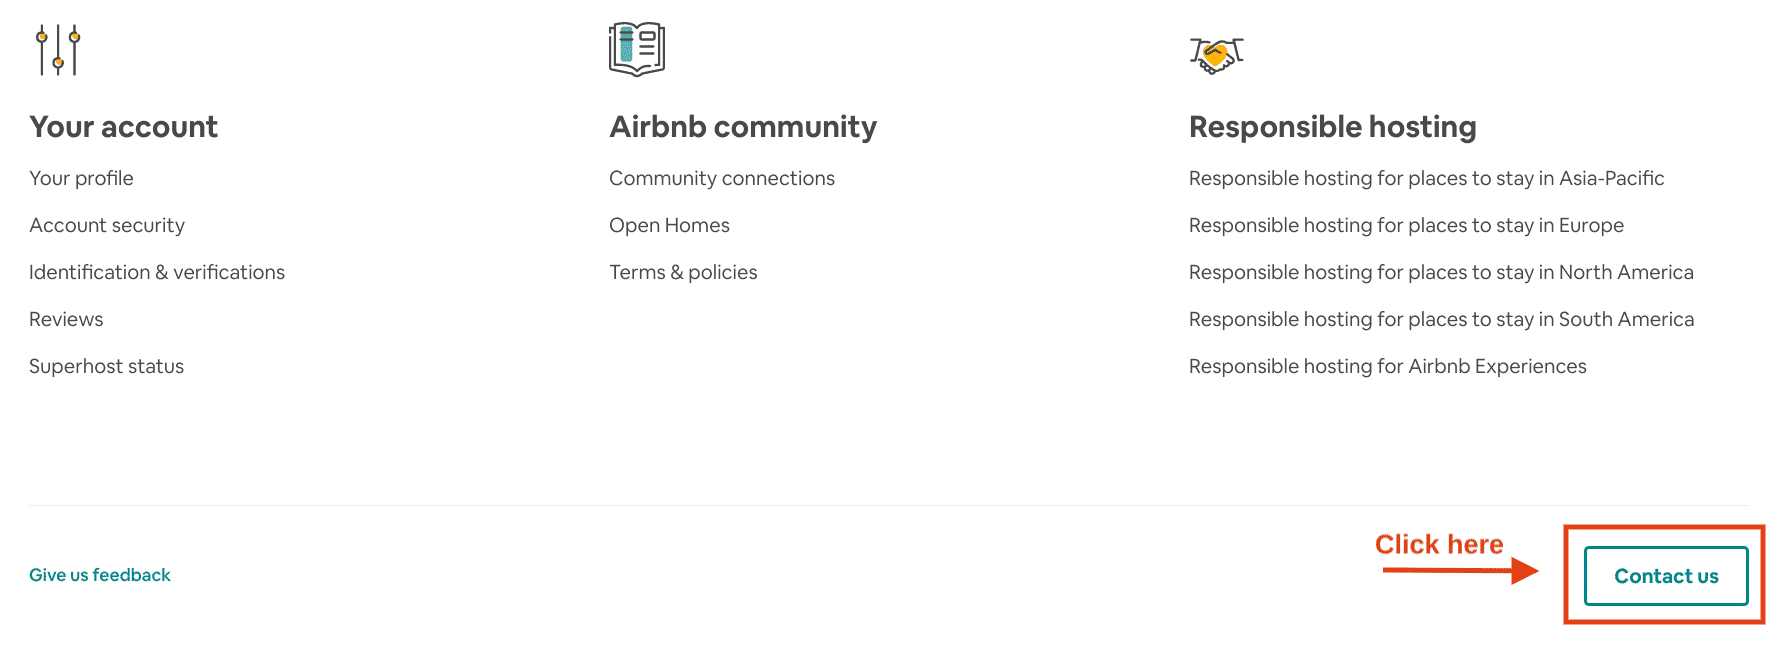
Task: View responsible hosting for Airbnb Experiences
Action: (x=1387, y=366)
